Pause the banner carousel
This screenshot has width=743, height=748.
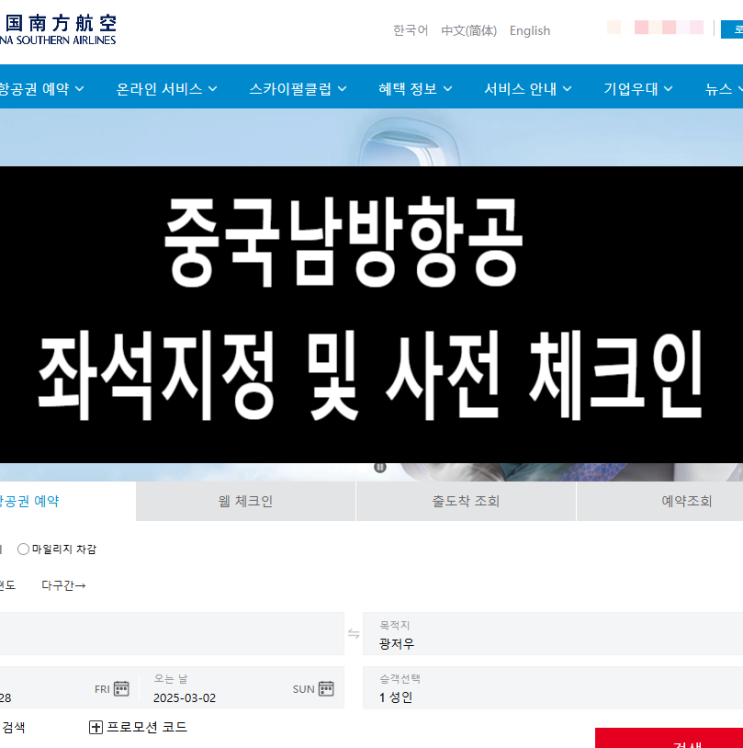(x=380, y=467)
